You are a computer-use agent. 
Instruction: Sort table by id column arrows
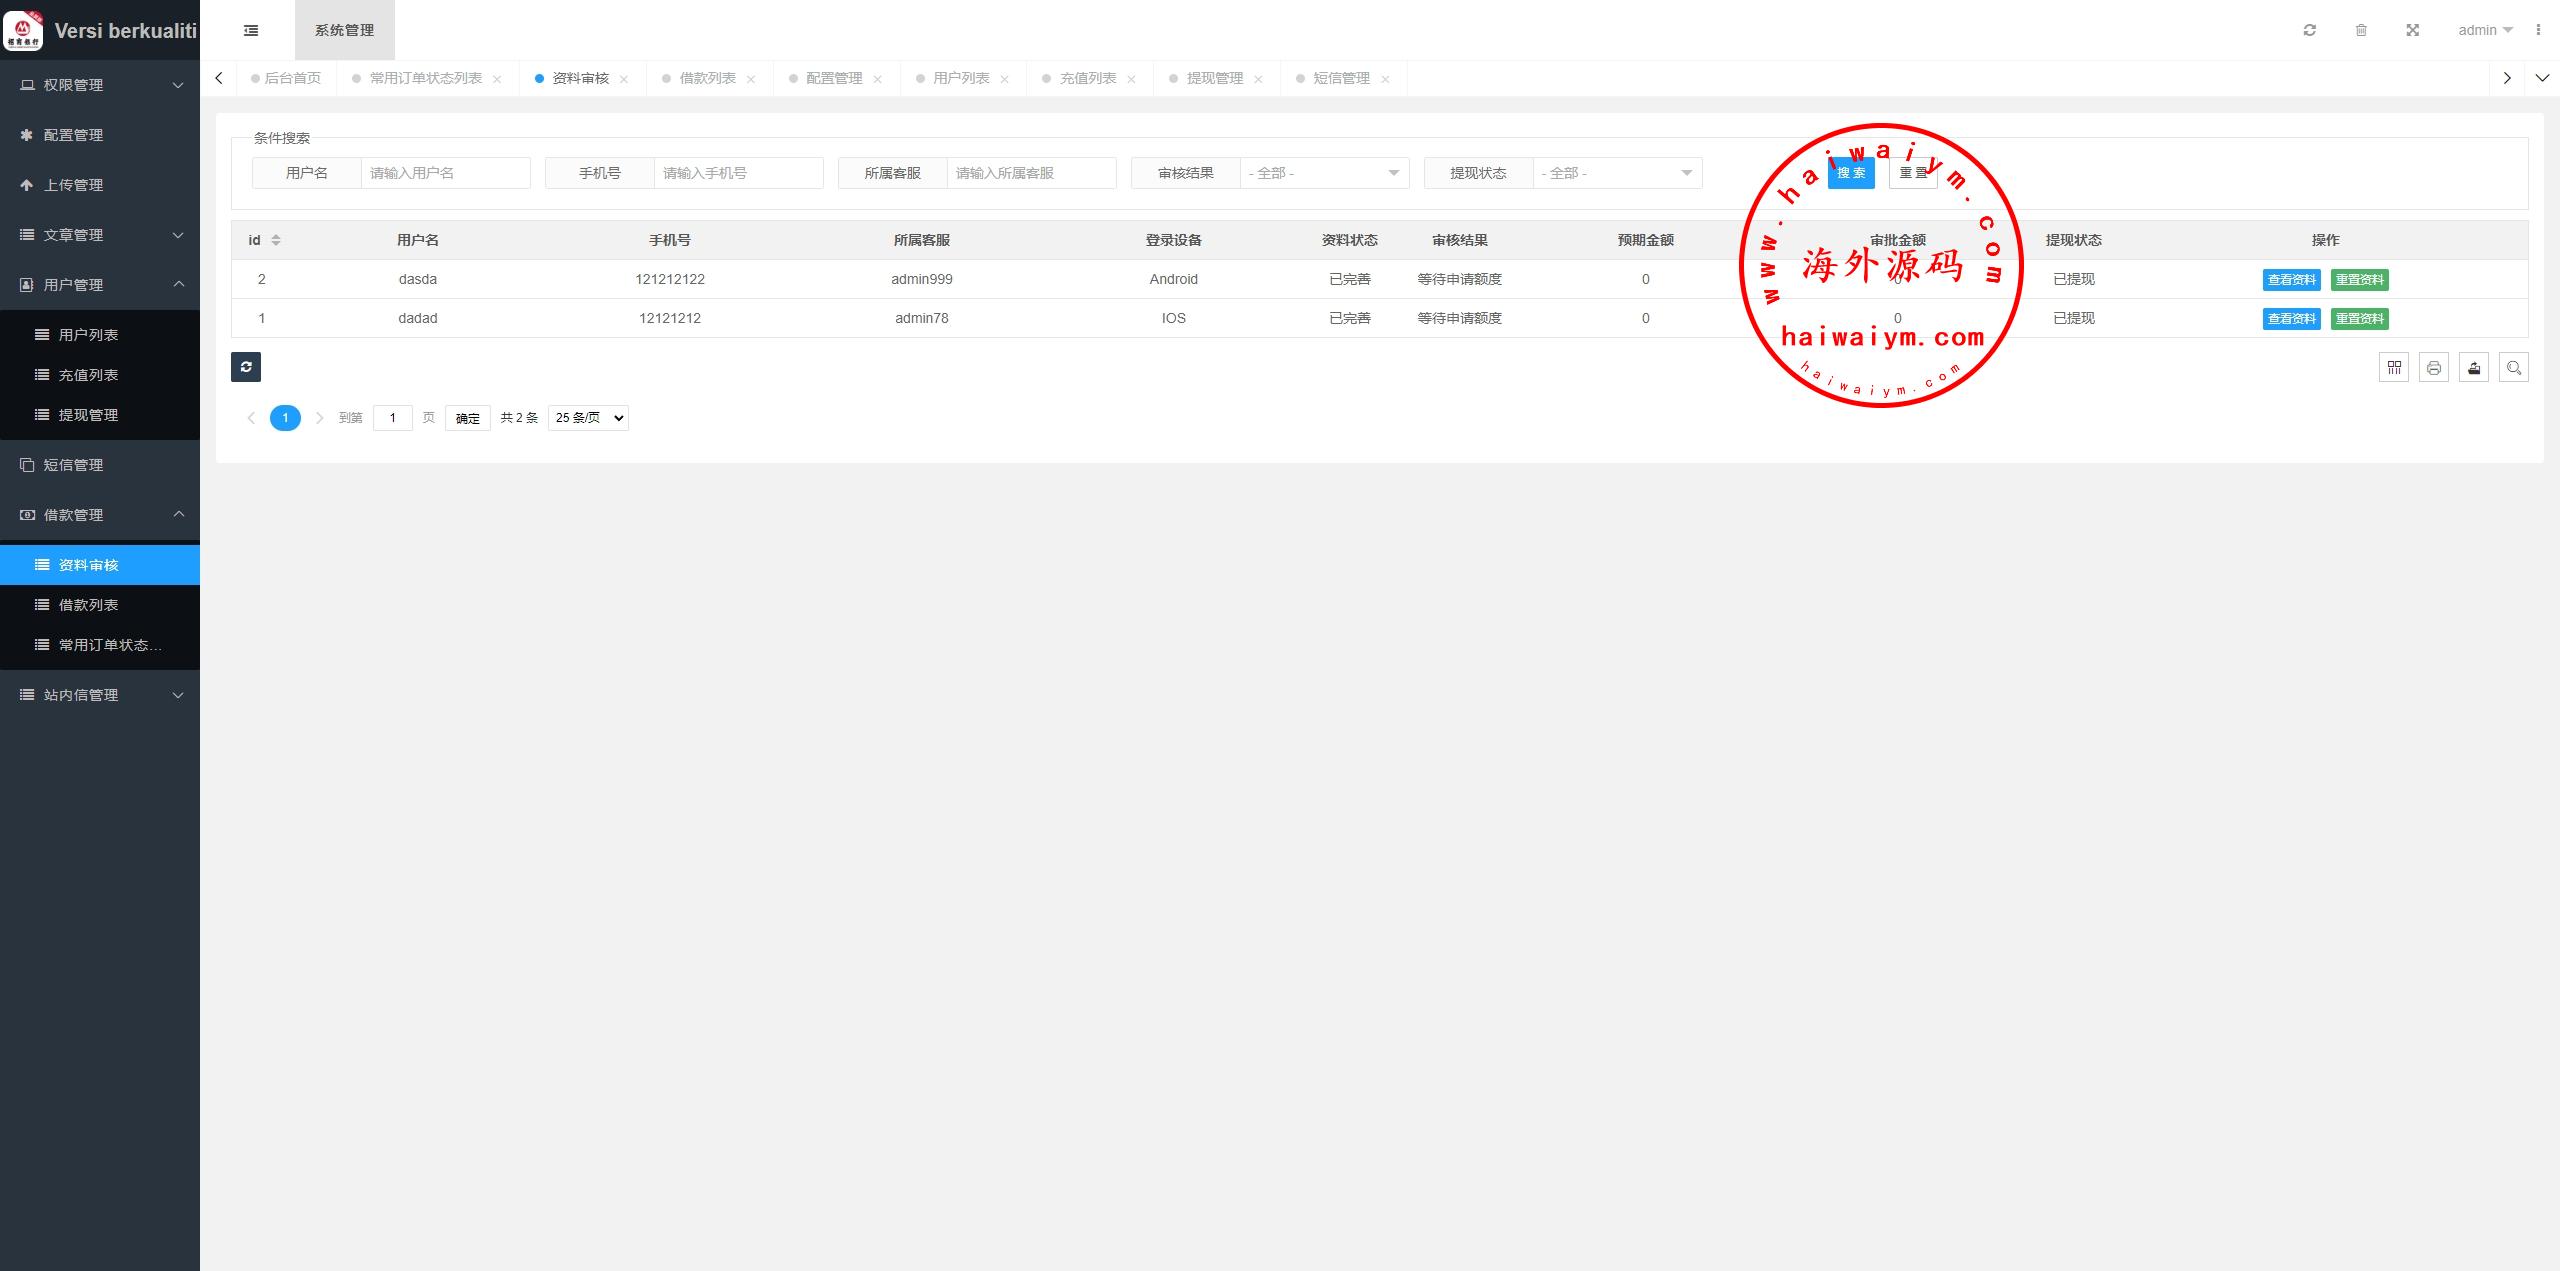[276, 240]
